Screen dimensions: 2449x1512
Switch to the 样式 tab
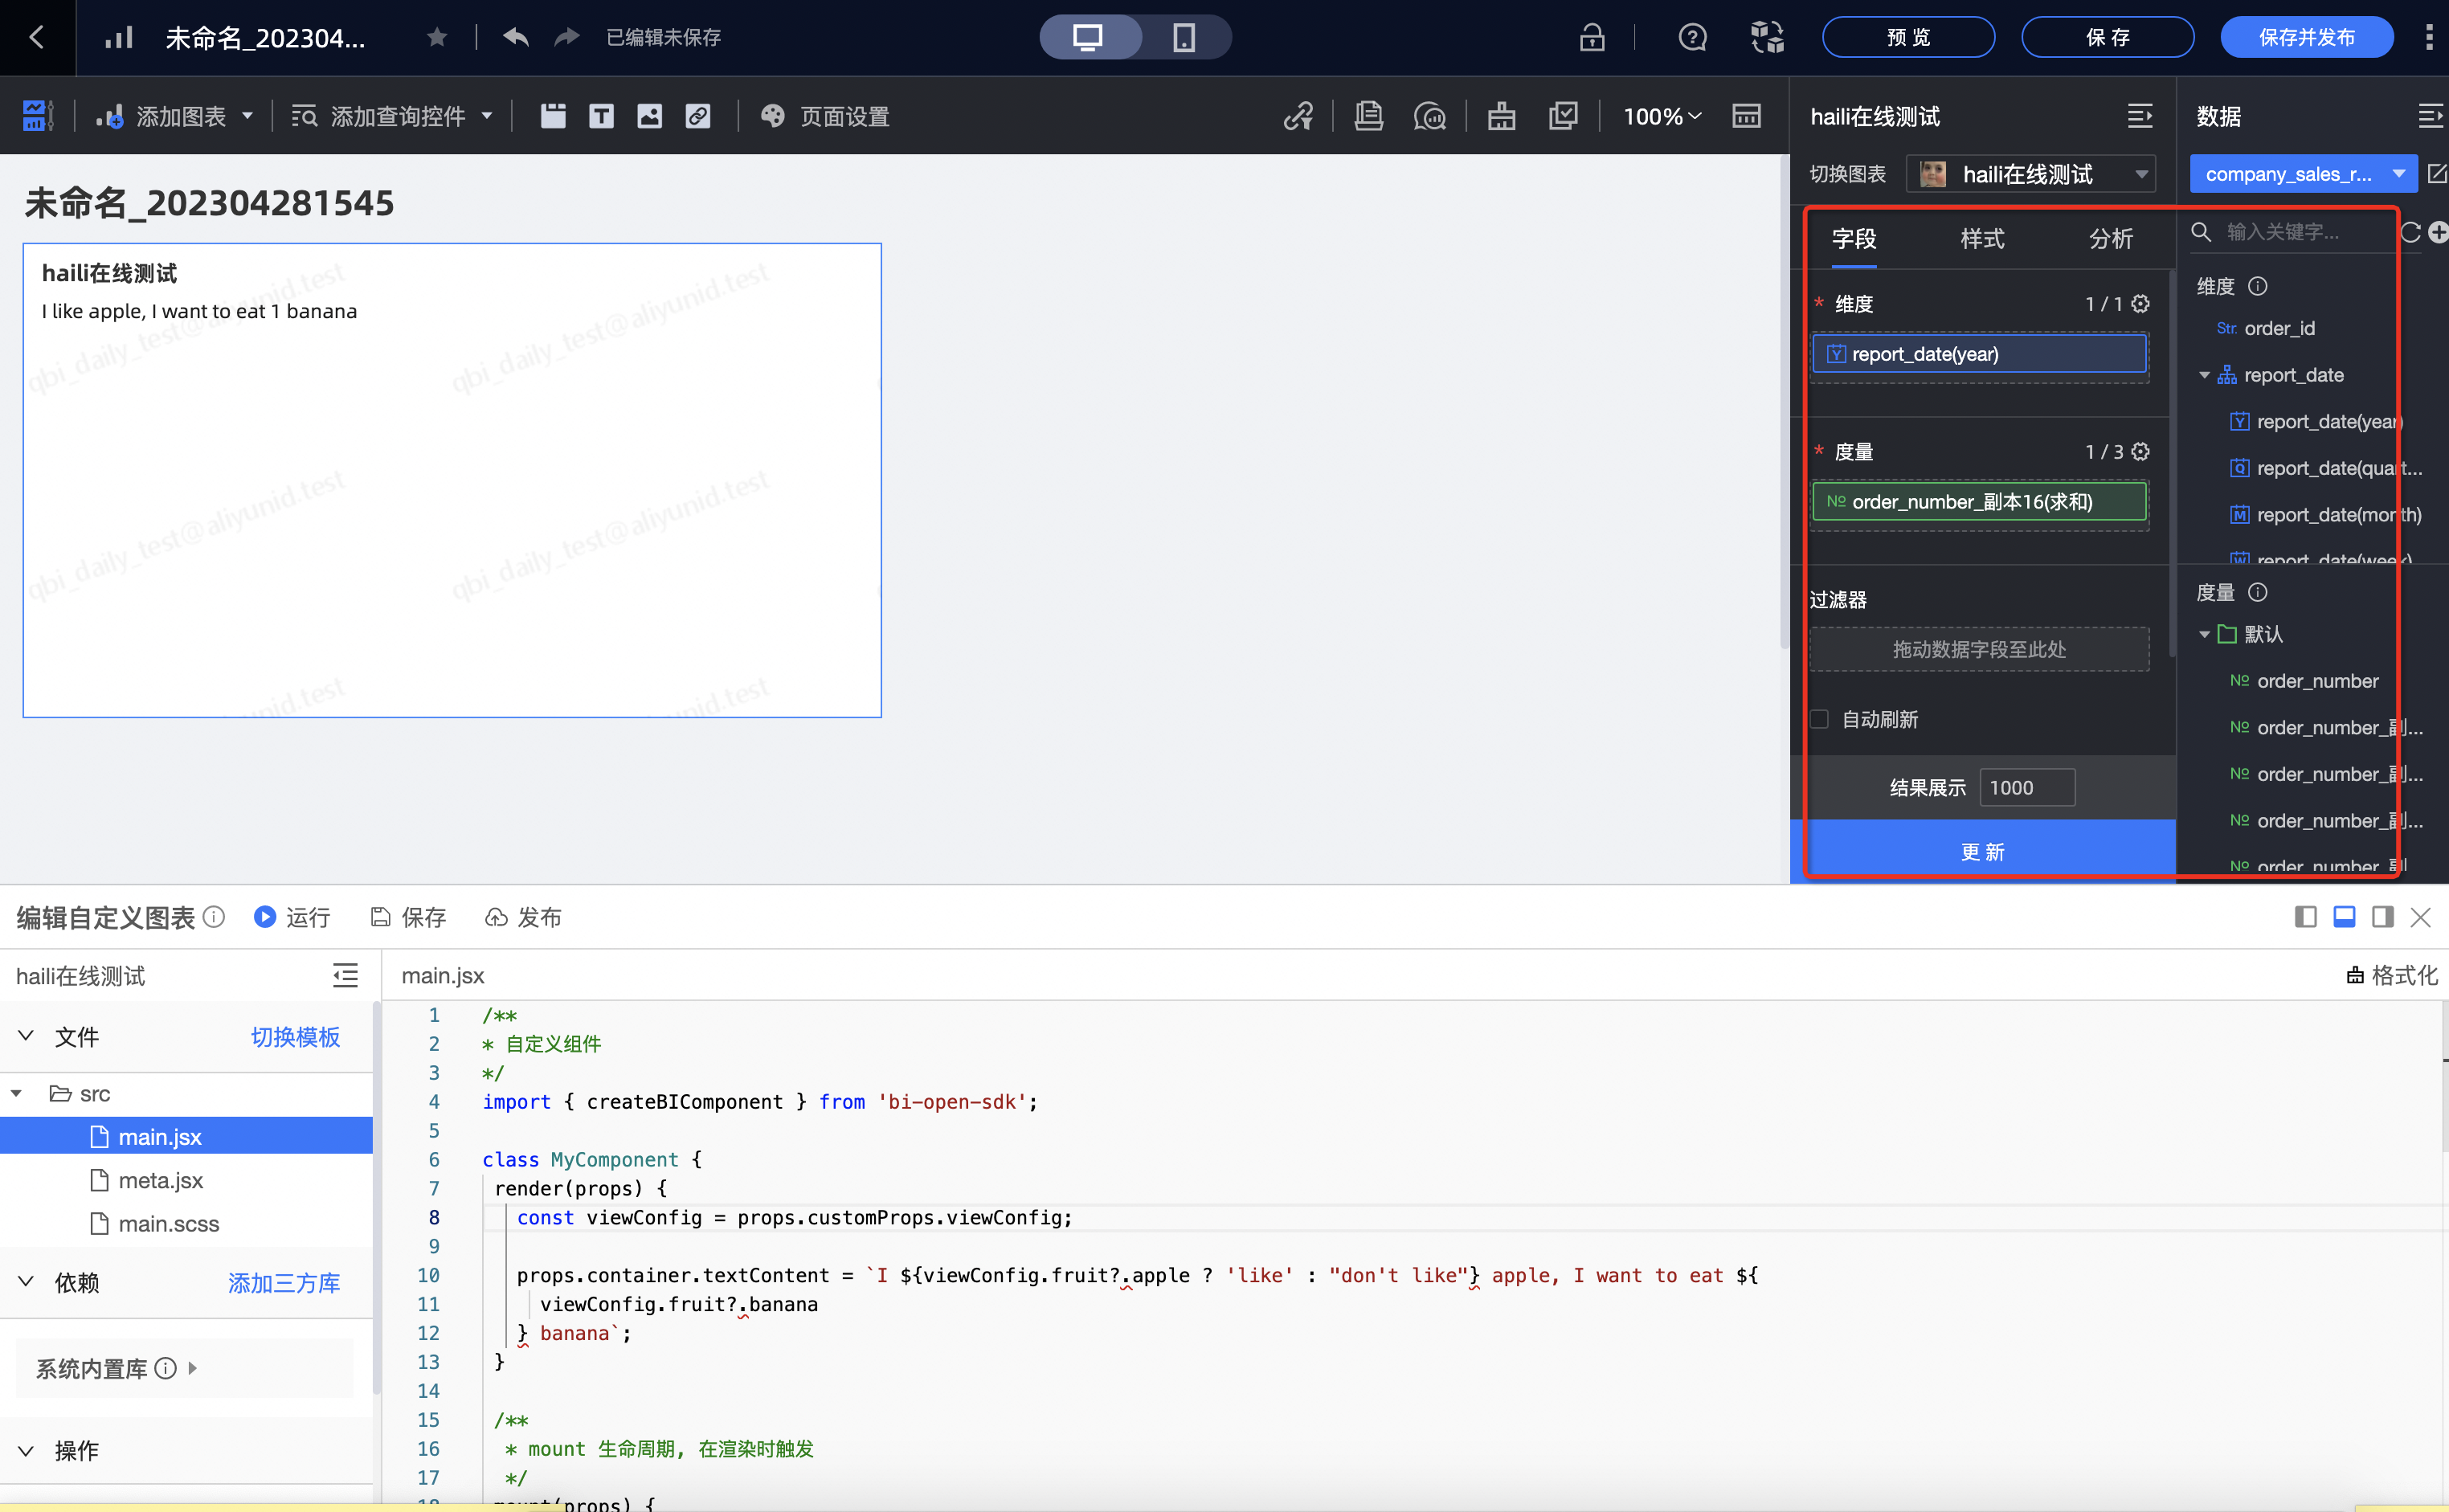pos(1982,239)
